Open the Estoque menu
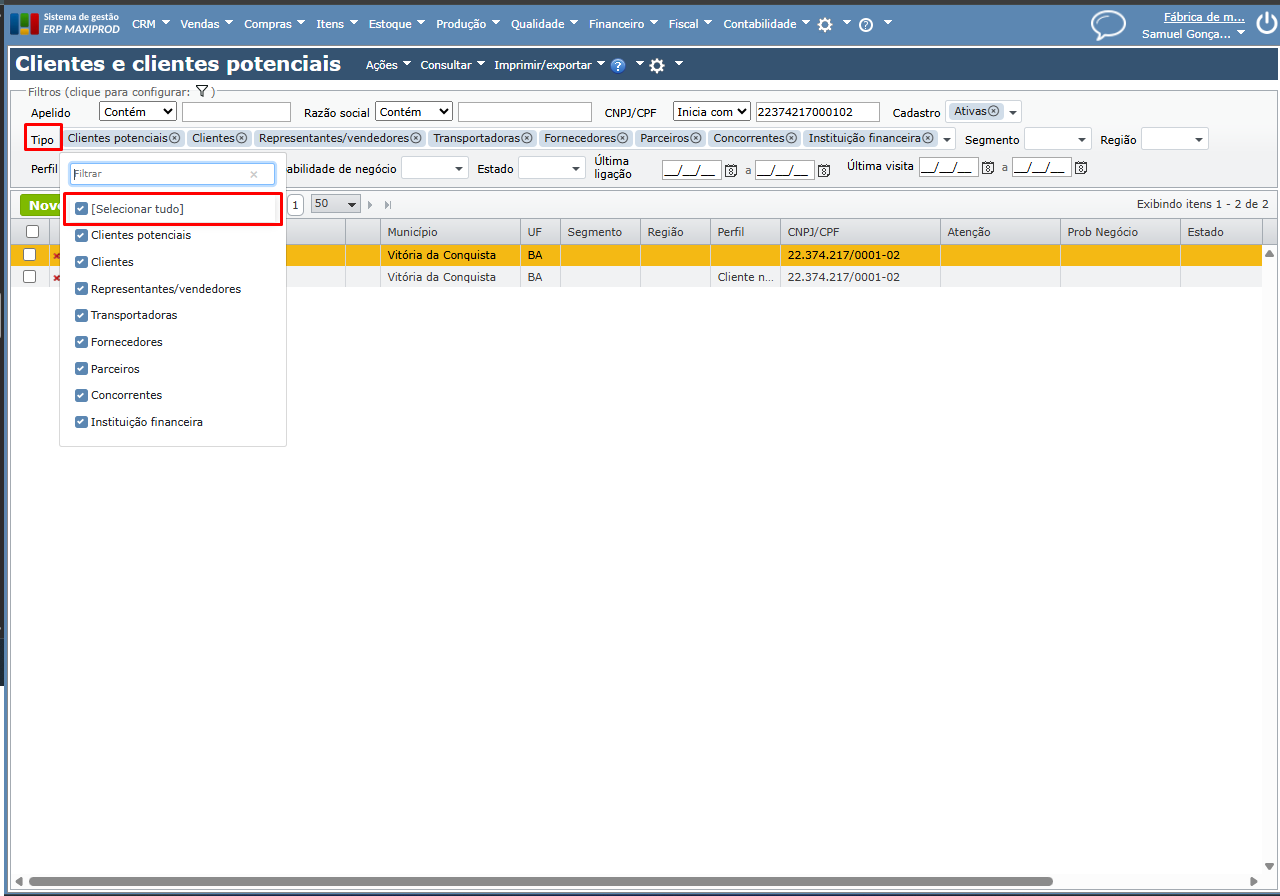 (x=397, y=24)
